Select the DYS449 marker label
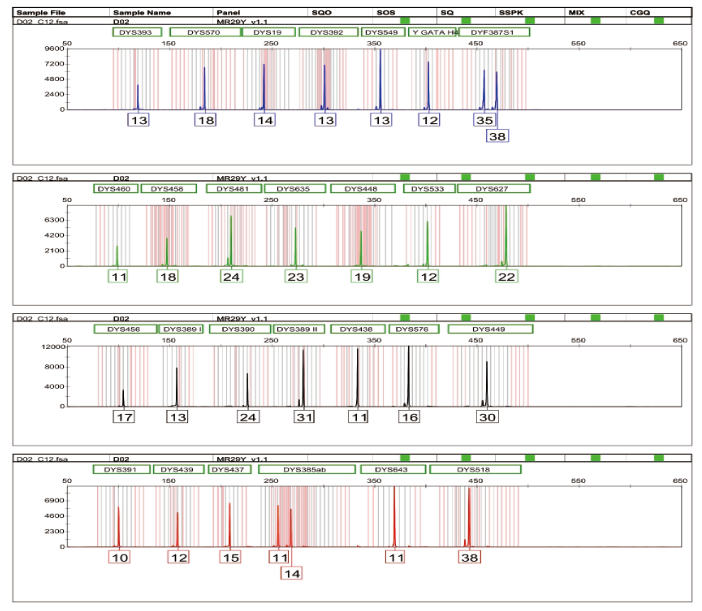The width and height of the screenshot is (702, 611). click(489, 328)
